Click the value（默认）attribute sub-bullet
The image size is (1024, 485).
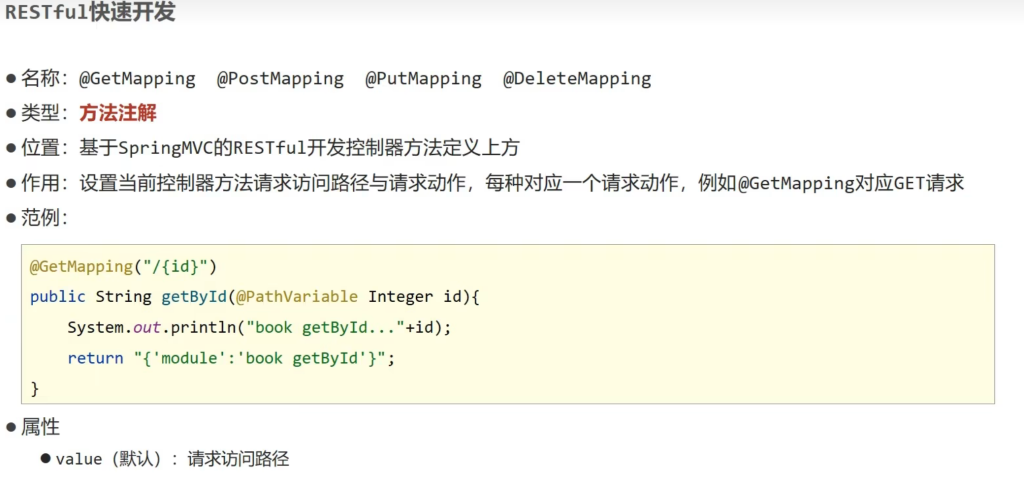pyautogui.click(x=110, y=459)
